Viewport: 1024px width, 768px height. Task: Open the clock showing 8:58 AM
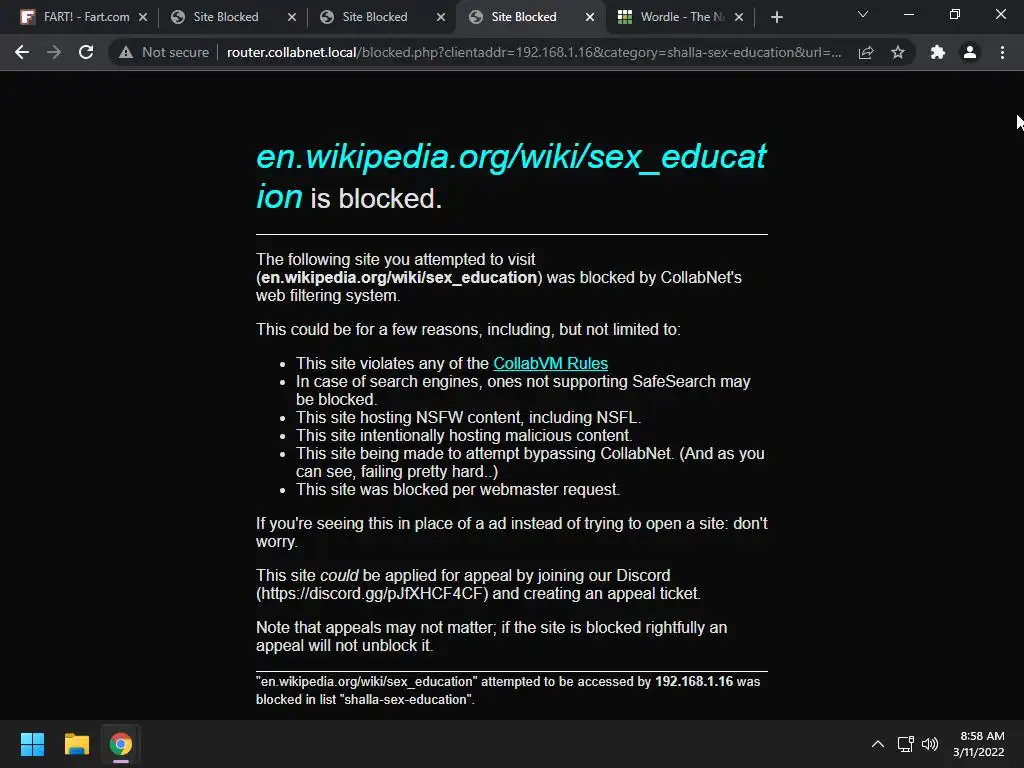coord(978,744)
